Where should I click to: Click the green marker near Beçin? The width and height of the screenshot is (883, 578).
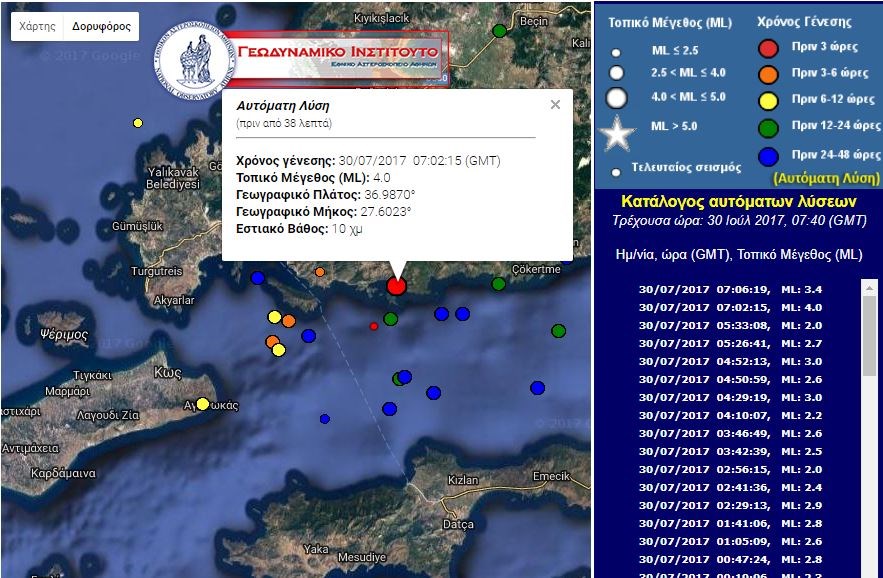coord(500,31)
